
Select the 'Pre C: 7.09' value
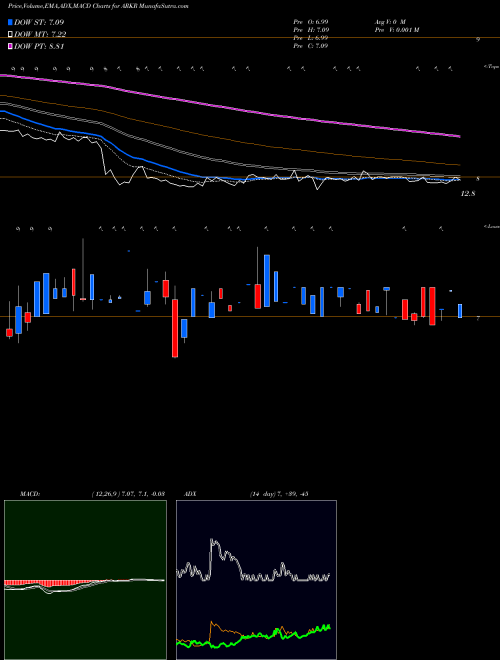311,46
